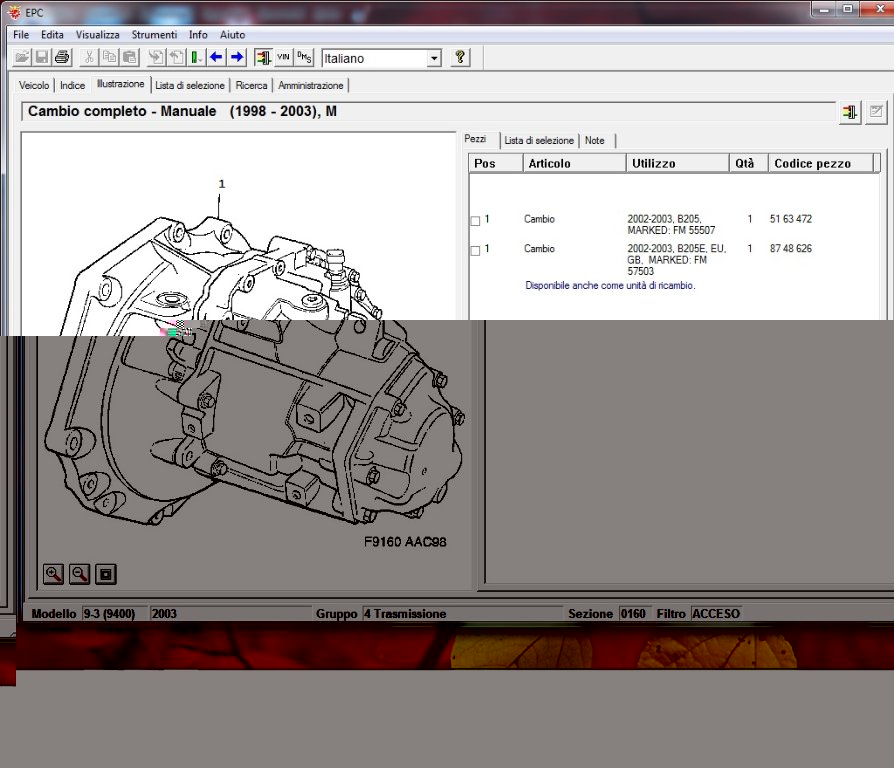This screenshot has width=894, height=768.
Task: Open the VIN lookup tool
Action: click(283, 58)
